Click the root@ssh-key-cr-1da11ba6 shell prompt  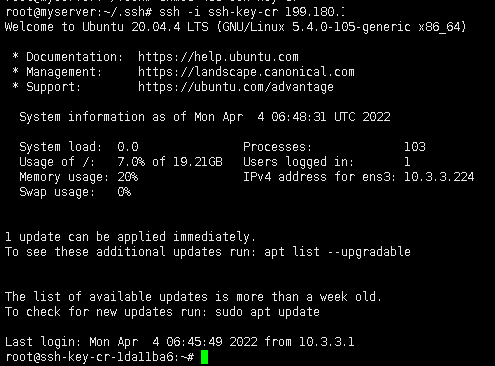click(100, 357)
